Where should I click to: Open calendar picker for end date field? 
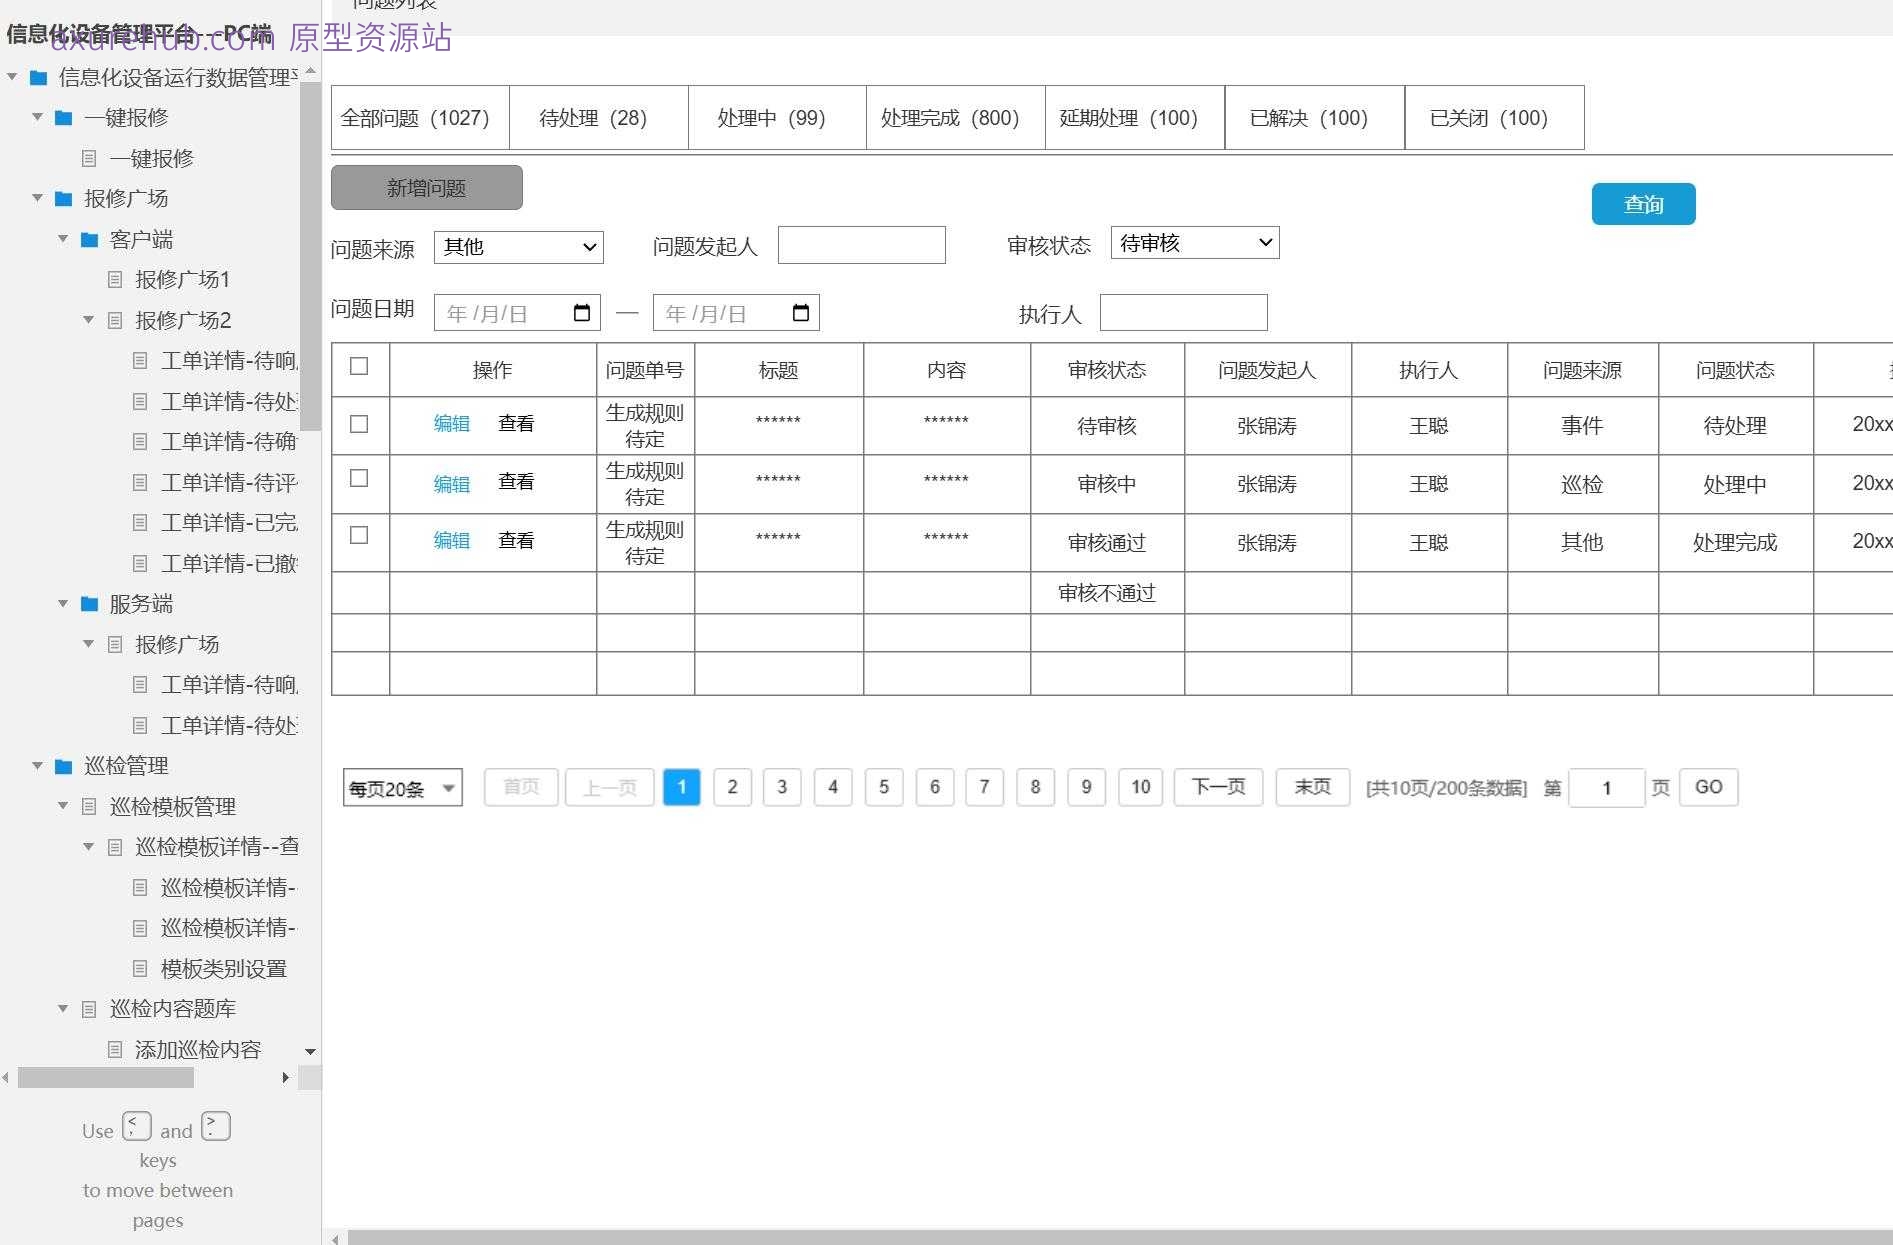pyautogui.click(x=801, y=313)
